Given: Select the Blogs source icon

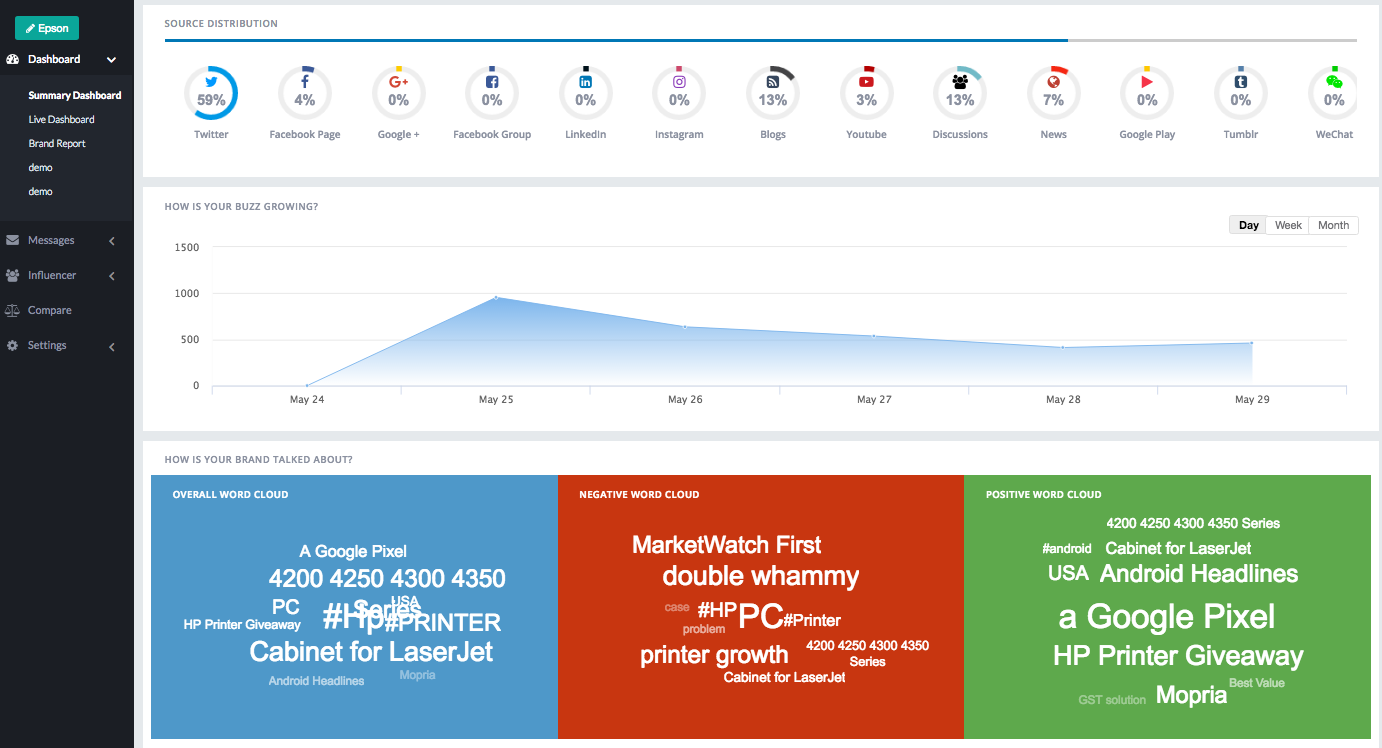Looking at the screenshot, I should (x=772, y=94).
